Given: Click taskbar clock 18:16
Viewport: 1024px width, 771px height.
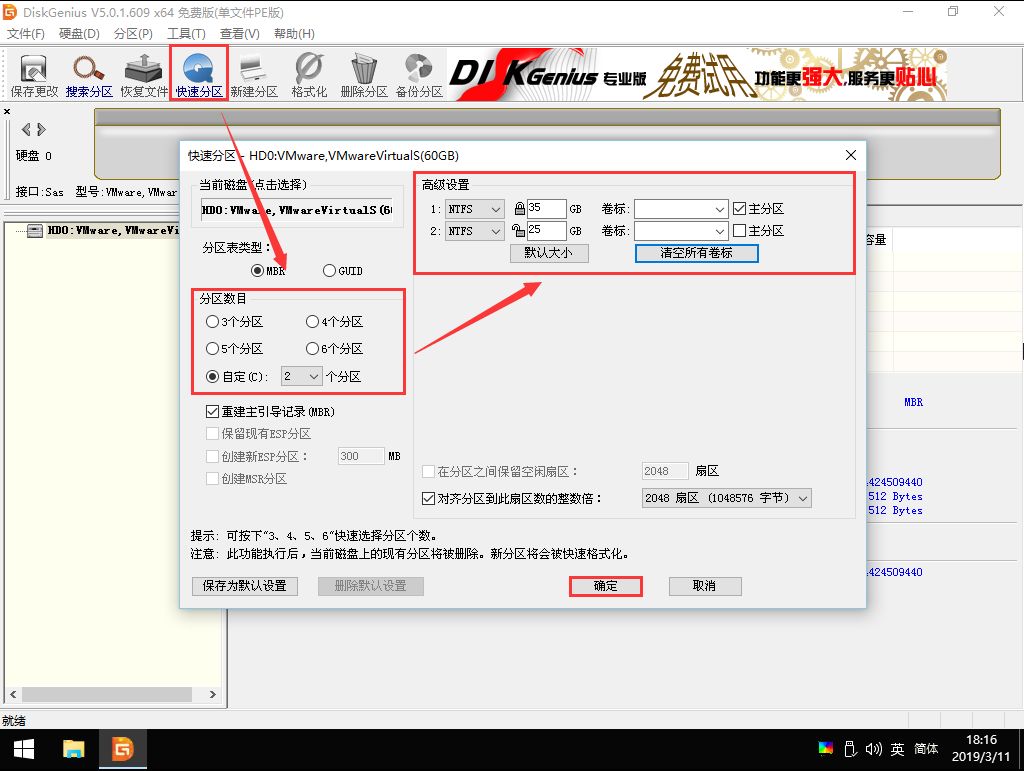Looking at the screenshot, I should [981, 740].
